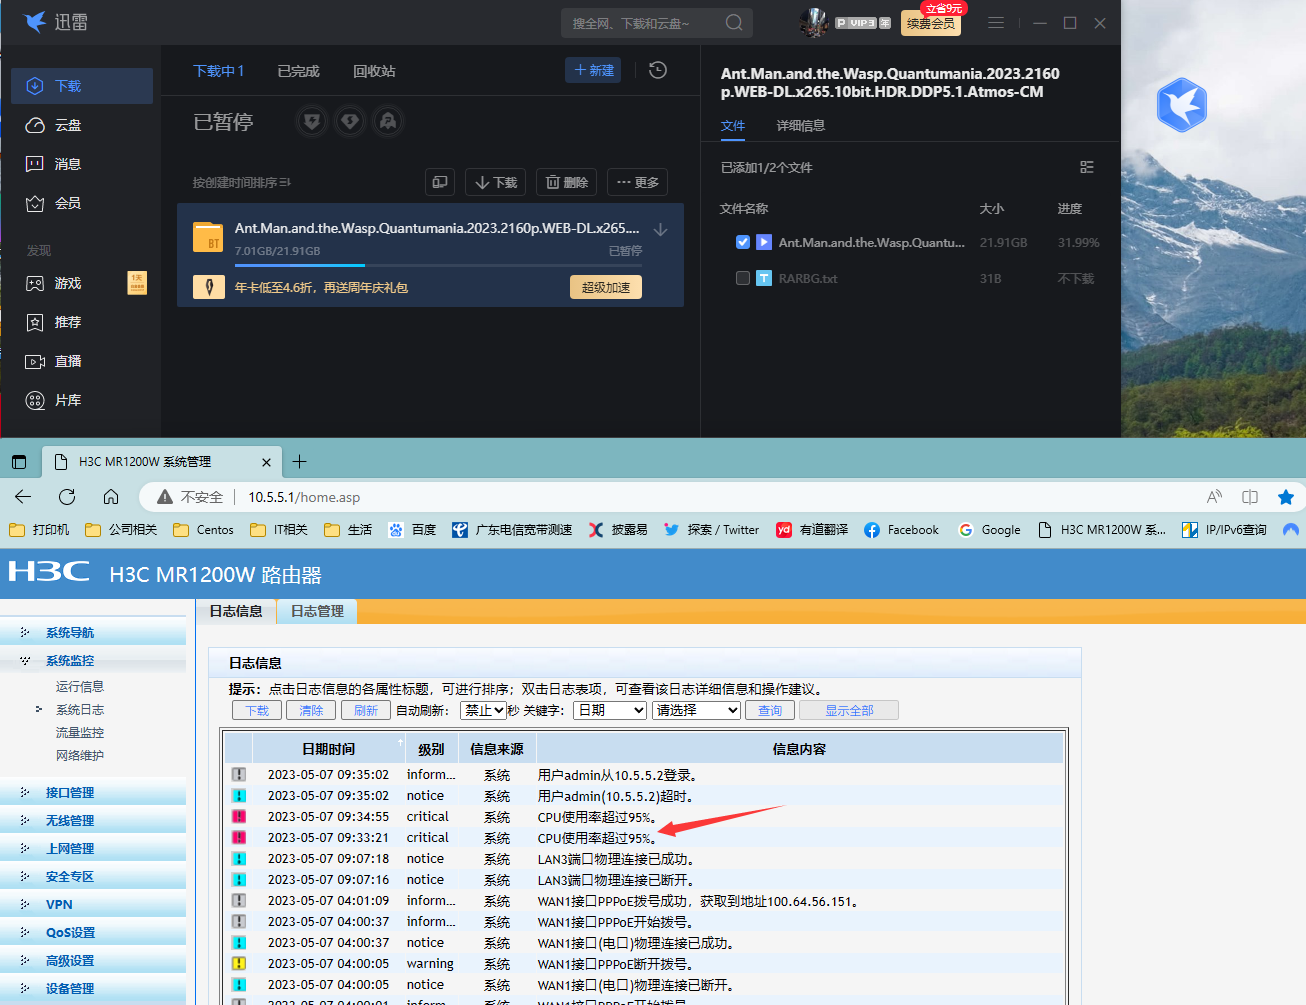Refresh the router page in browser
The height and width of the screenshot is (1005, 1306).
tap(67, 497)
